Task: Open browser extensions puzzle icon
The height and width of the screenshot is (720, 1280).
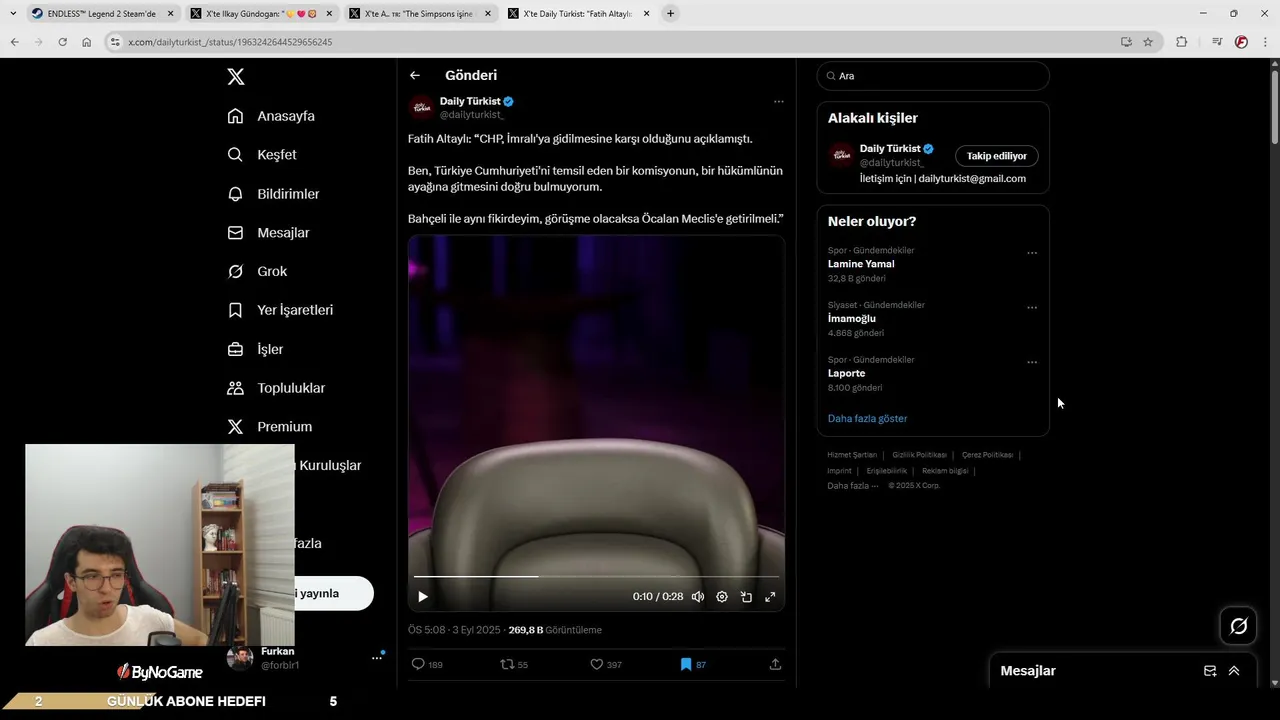Action: 1182,42
